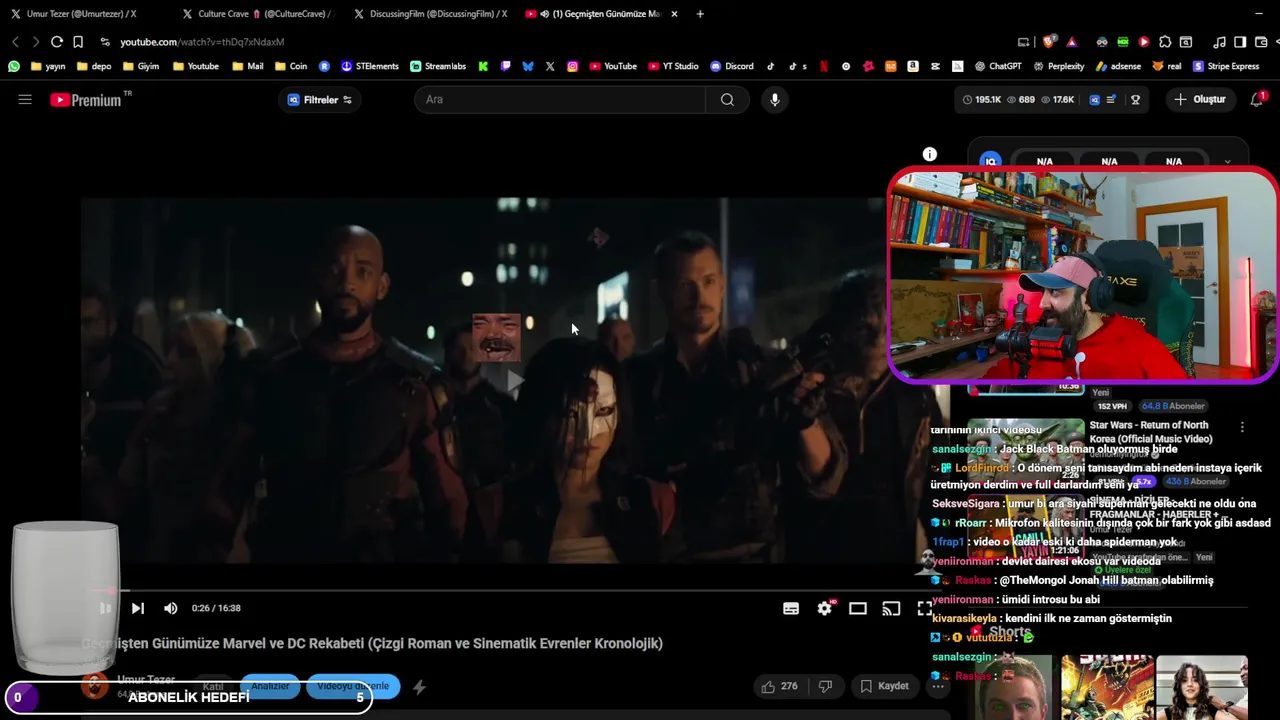Viewport: 1280px width, 720px height.
Task: Click the lightning bolt icon beside Videoyu düzenle
Action: pos(419,687)
